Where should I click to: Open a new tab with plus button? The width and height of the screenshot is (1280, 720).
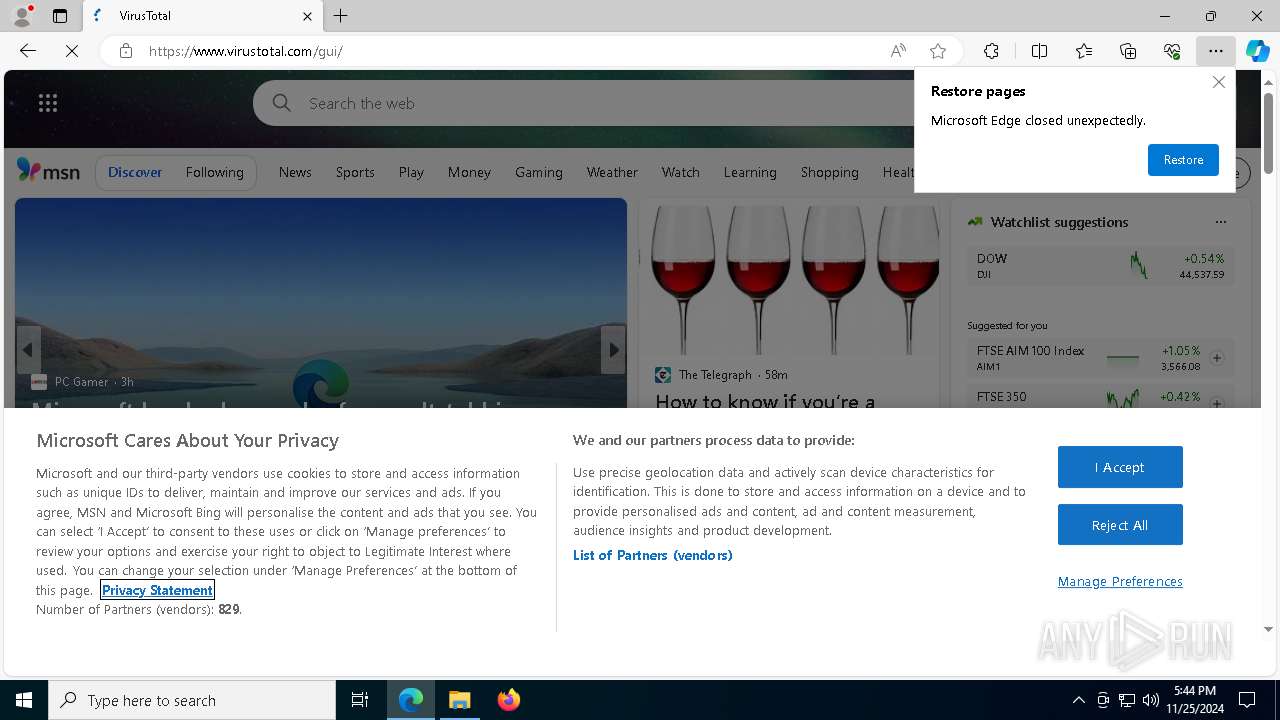click(x=341, y=16)
